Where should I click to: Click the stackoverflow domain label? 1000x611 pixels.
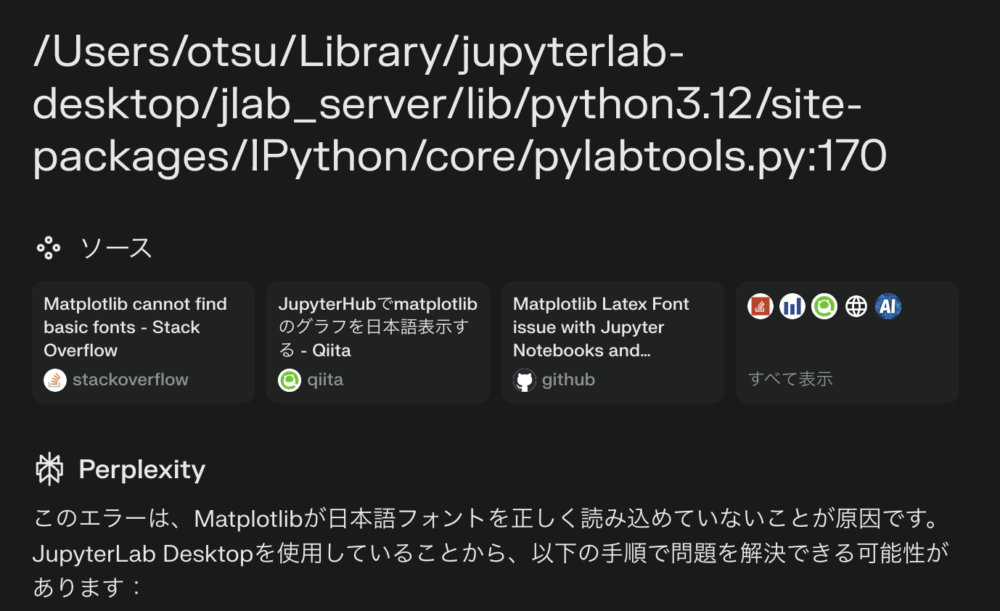(130, 379)
